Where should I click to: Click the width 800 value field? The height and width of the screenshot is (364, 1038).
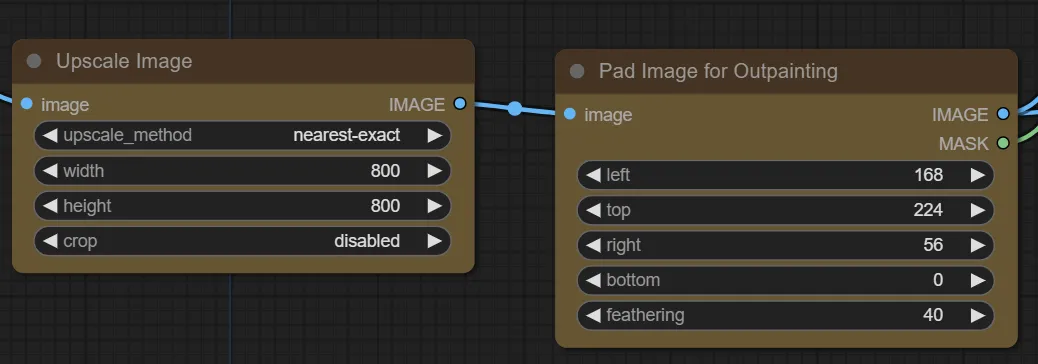(242, 171)
